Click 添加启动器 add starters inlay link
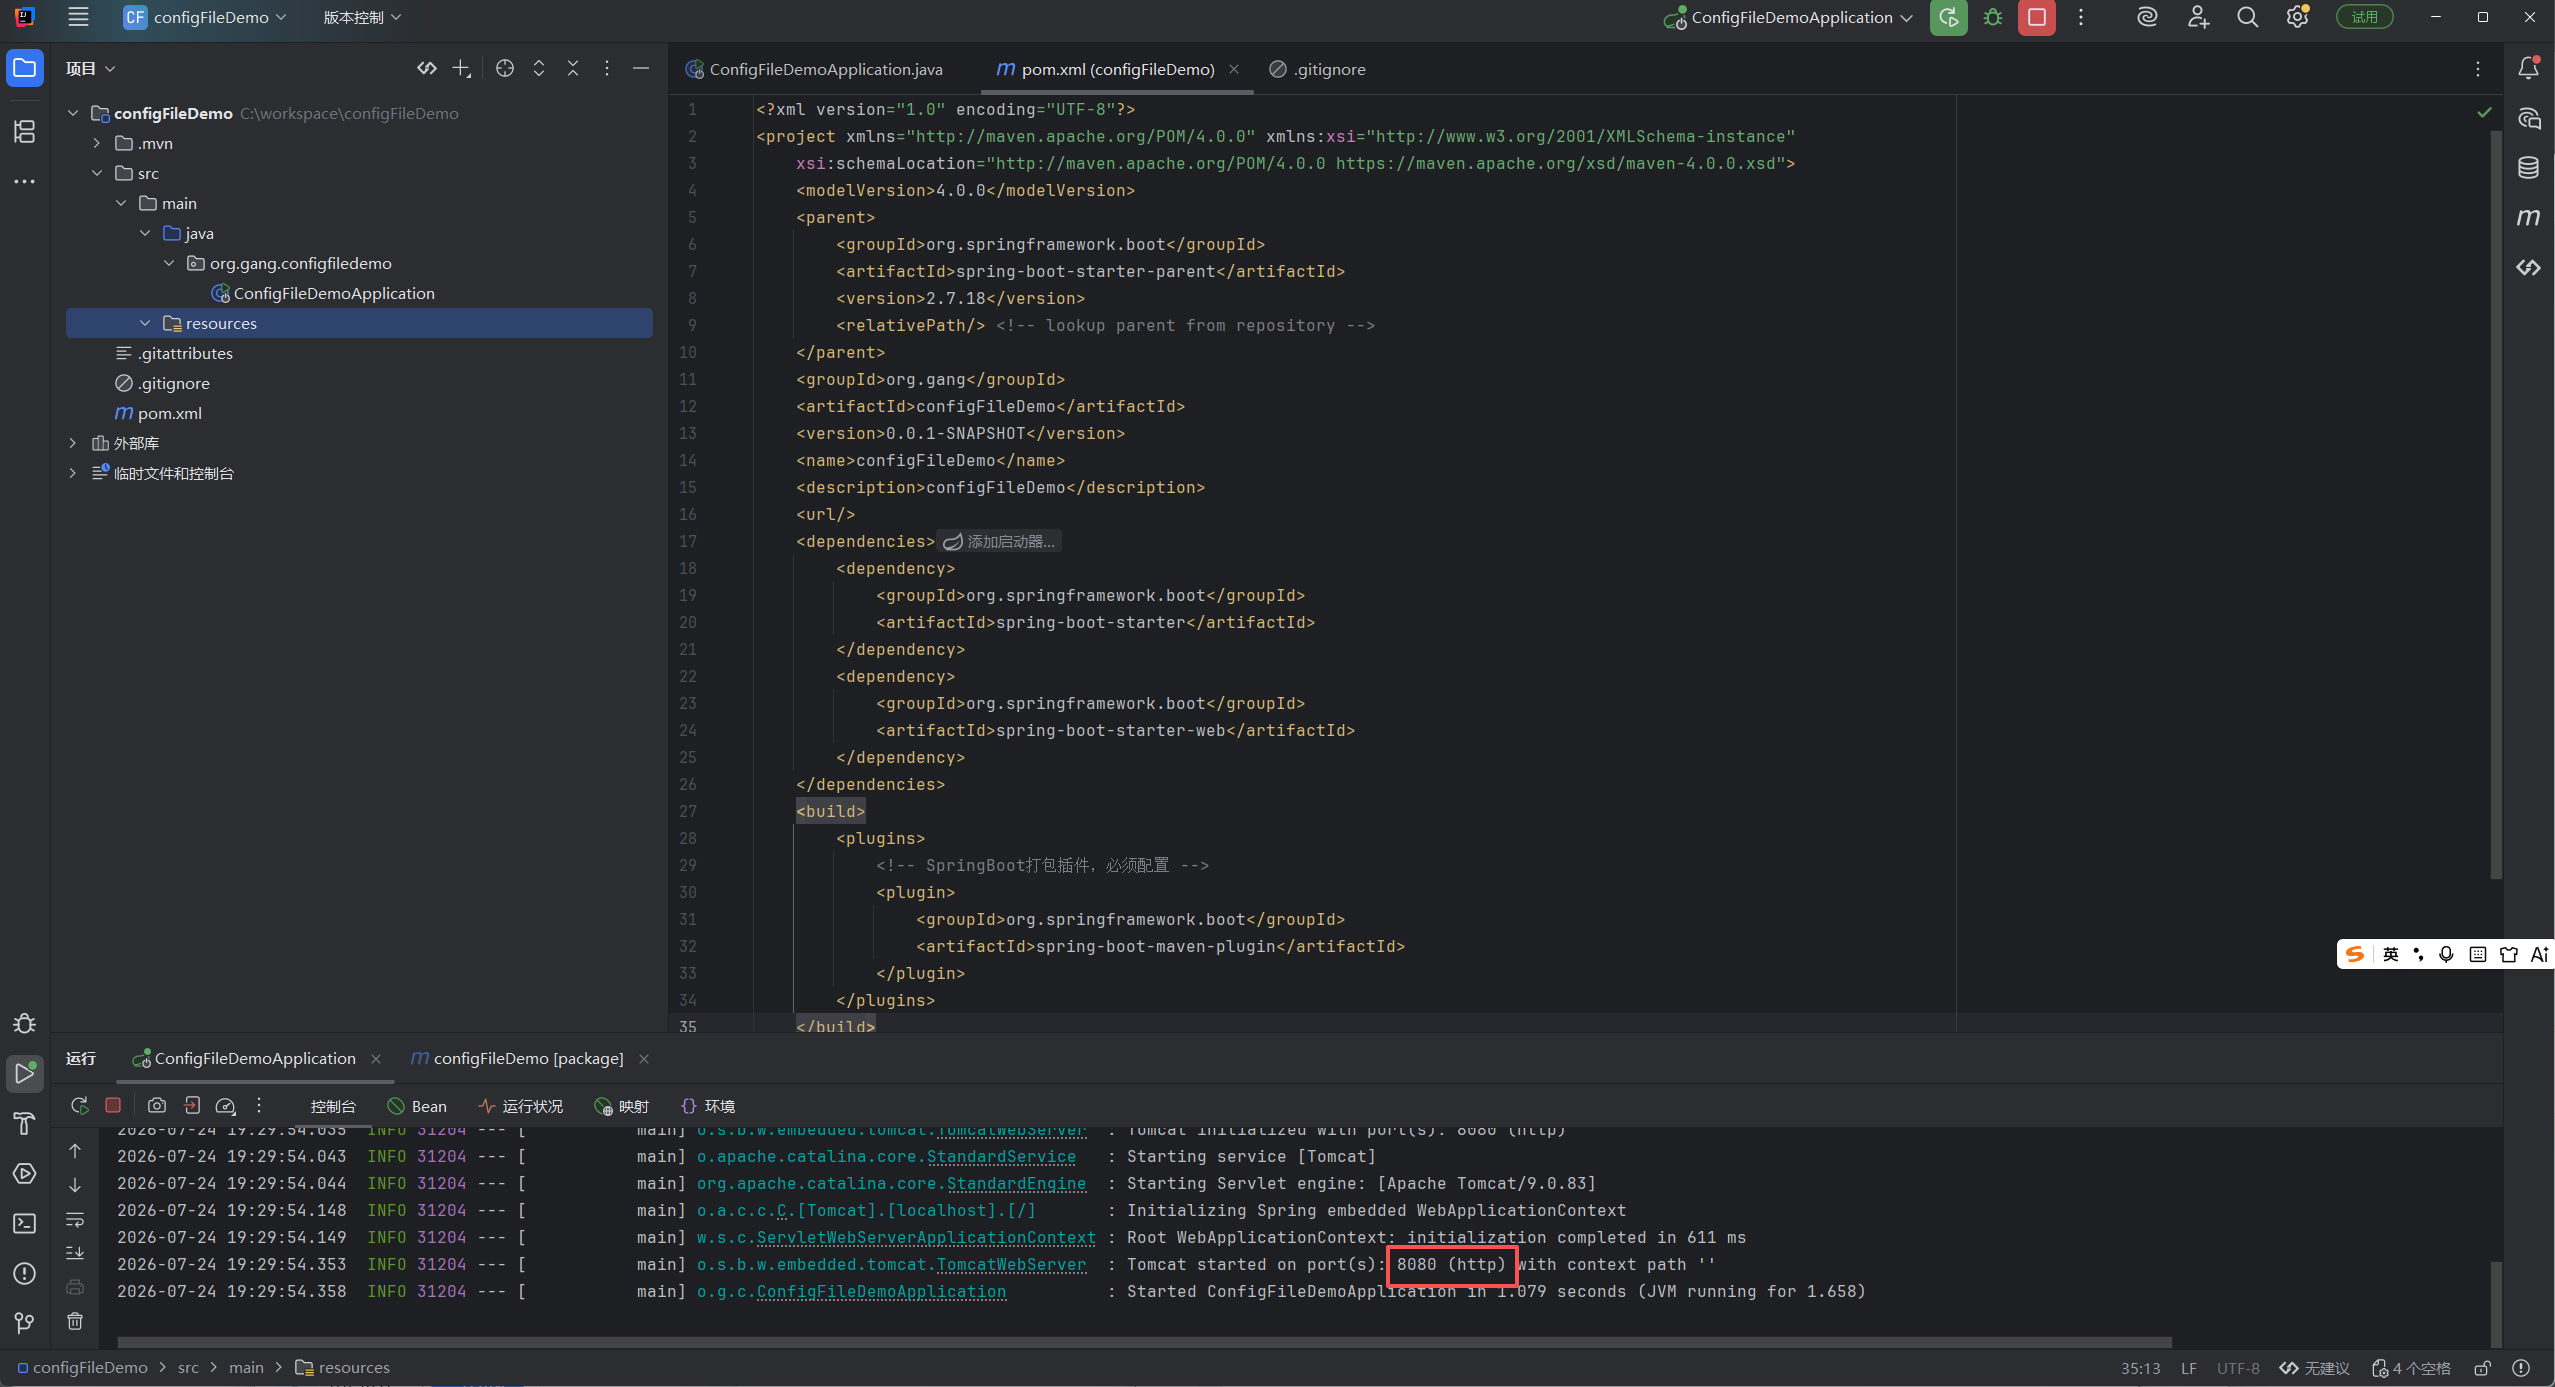2555x1387 pixels. click(x=999, y=541)
